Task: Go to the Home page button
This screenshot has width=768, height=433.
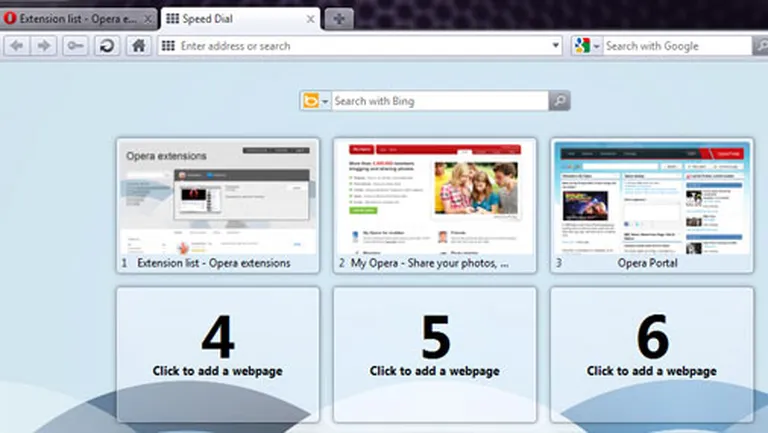Action: click(139, 46)
